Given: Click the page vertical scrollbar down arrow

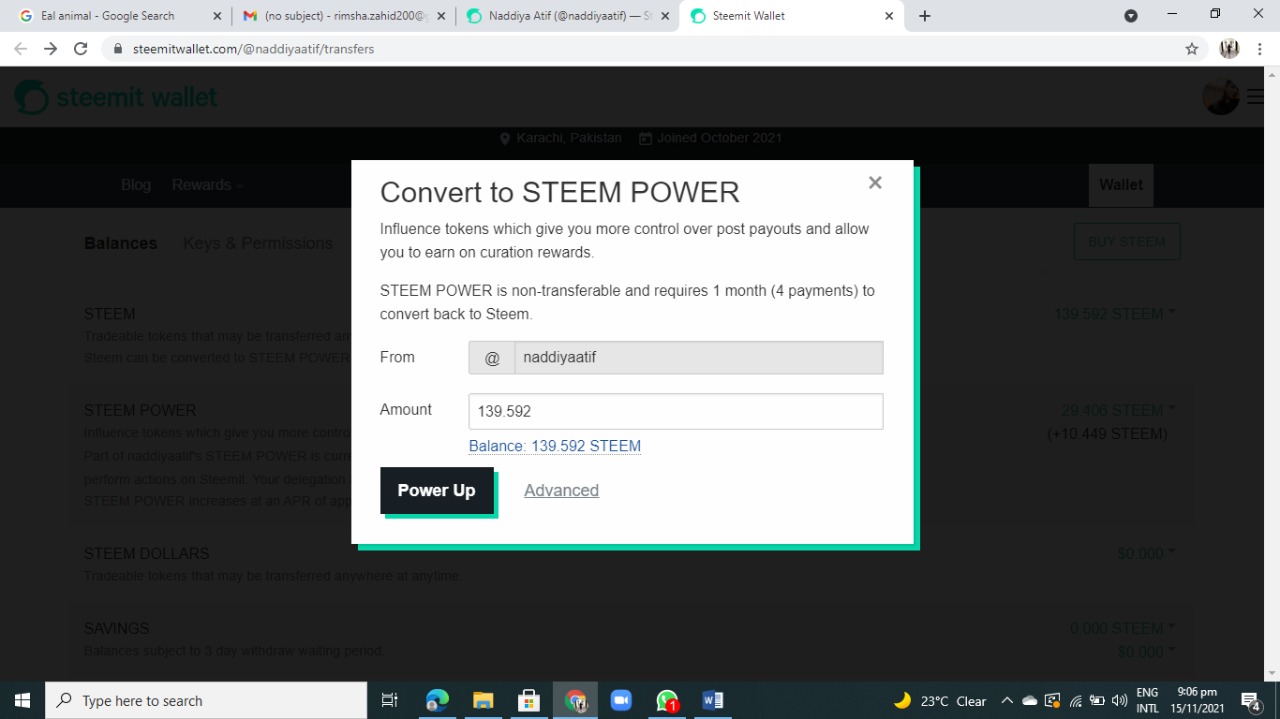Looking at the screenshot, I should [1272, 673].
